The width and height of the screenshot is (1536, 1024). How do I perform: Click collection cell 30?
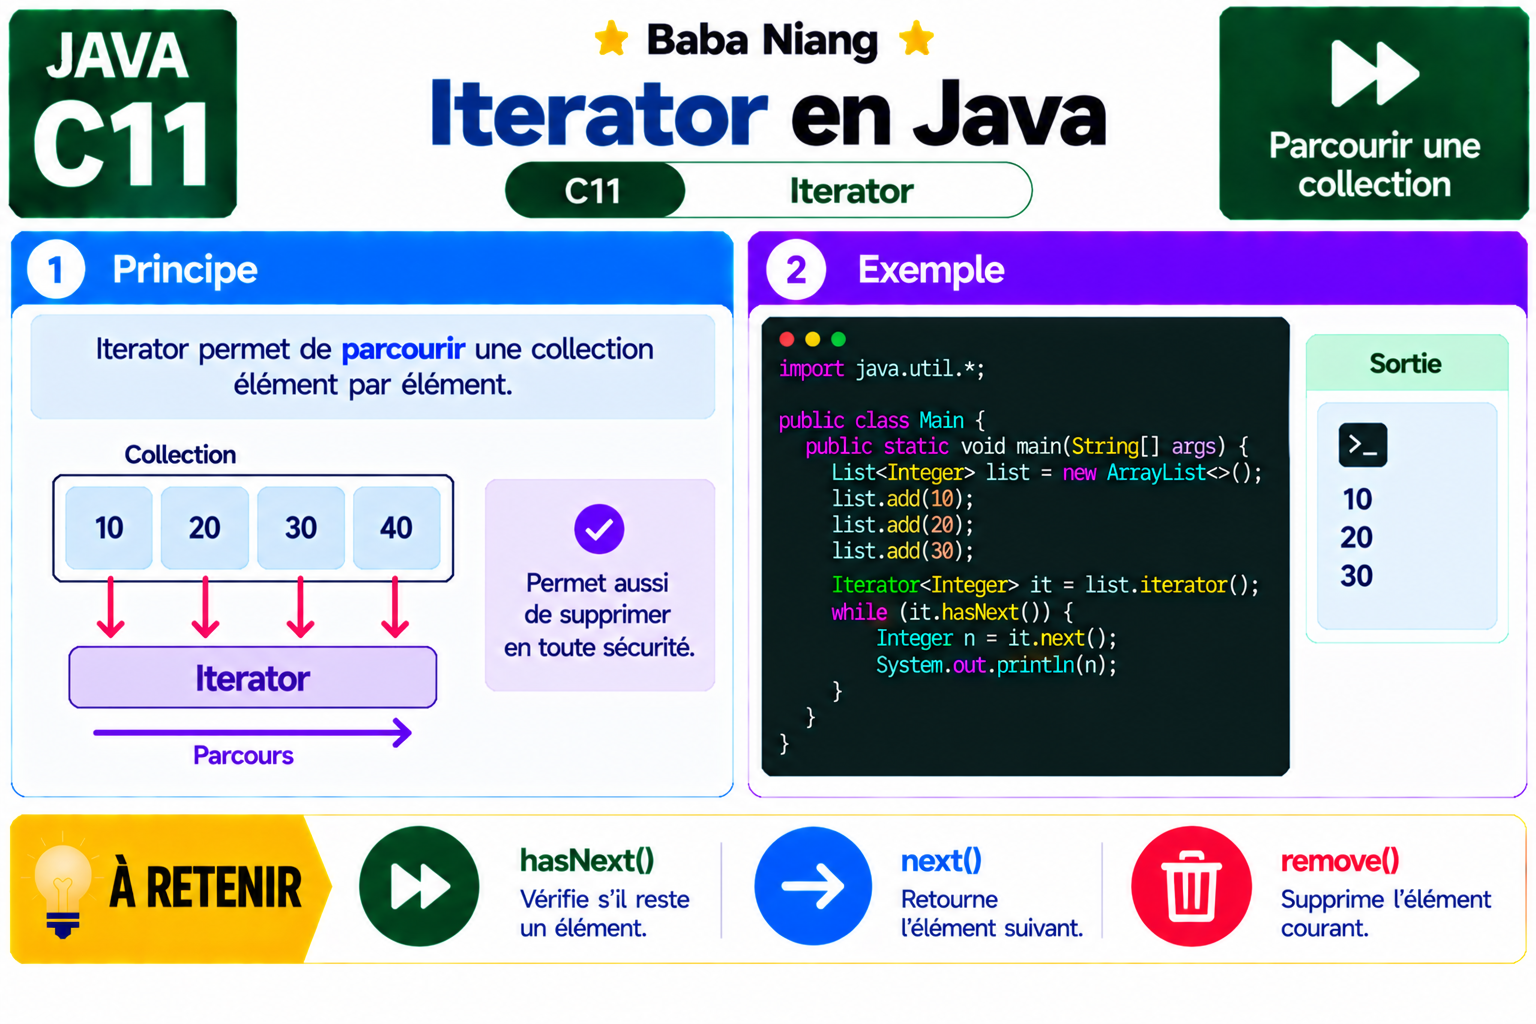[x=301, y=528]
